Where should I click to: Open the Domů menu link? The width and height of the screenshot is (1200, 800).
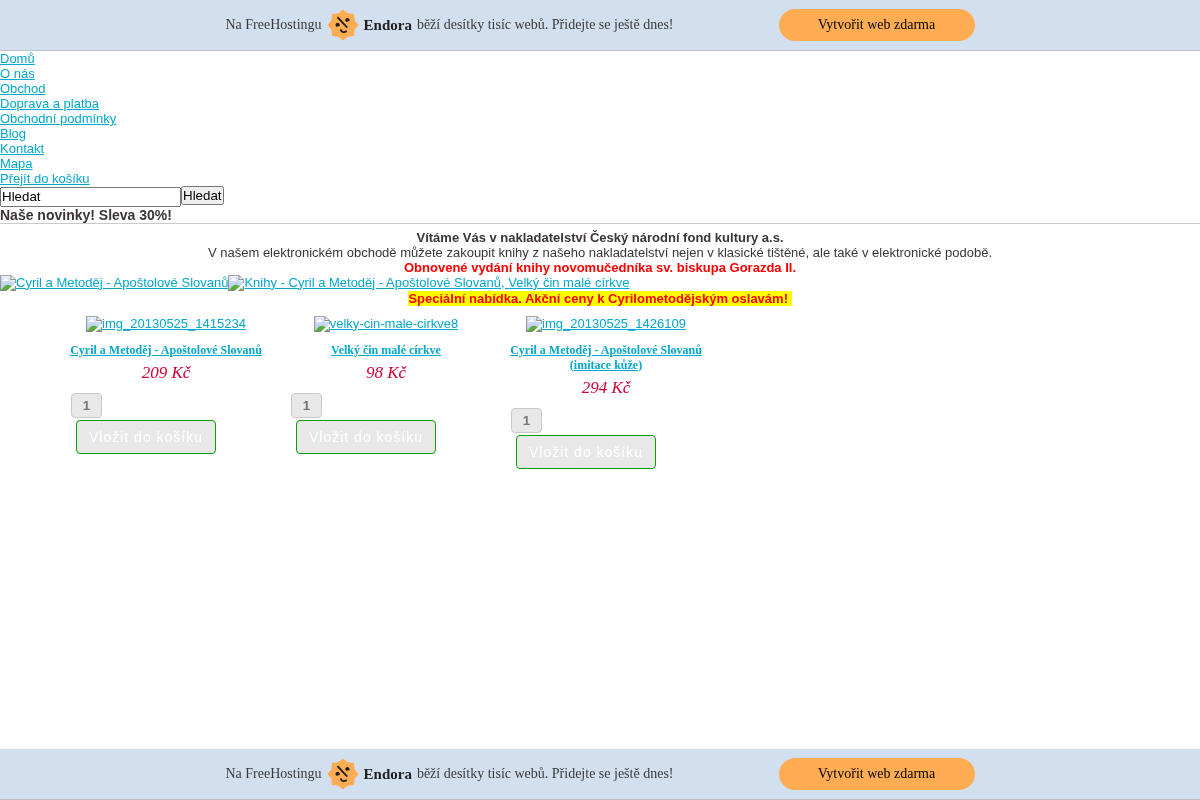click(x=17, y=59)
